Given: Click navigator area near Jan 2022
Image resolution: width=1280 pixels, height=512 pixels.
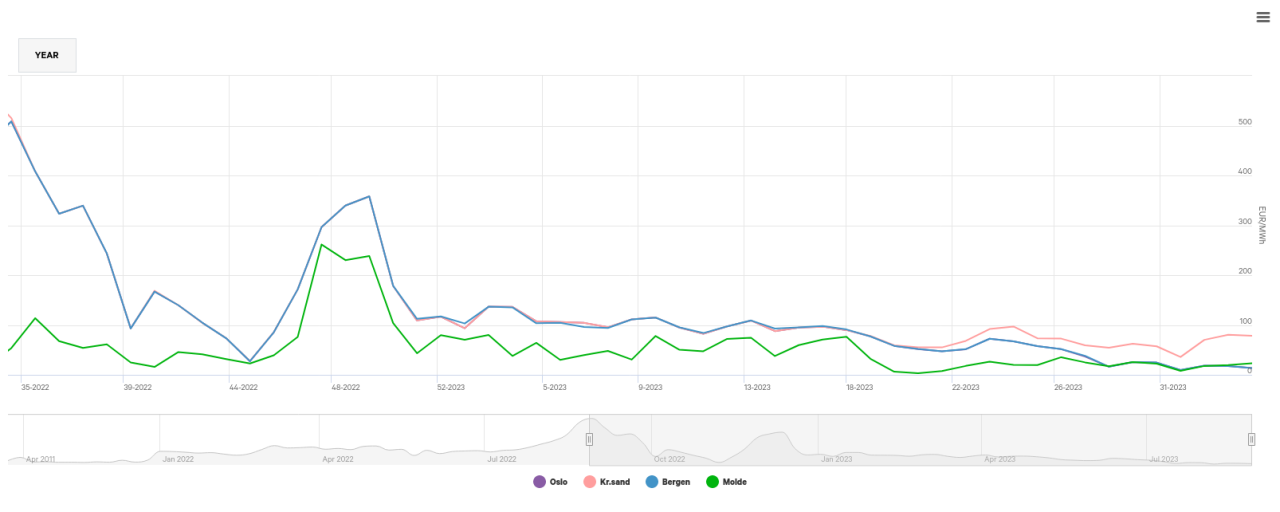Looking at the screenshot, I should (x=178, y=450).
